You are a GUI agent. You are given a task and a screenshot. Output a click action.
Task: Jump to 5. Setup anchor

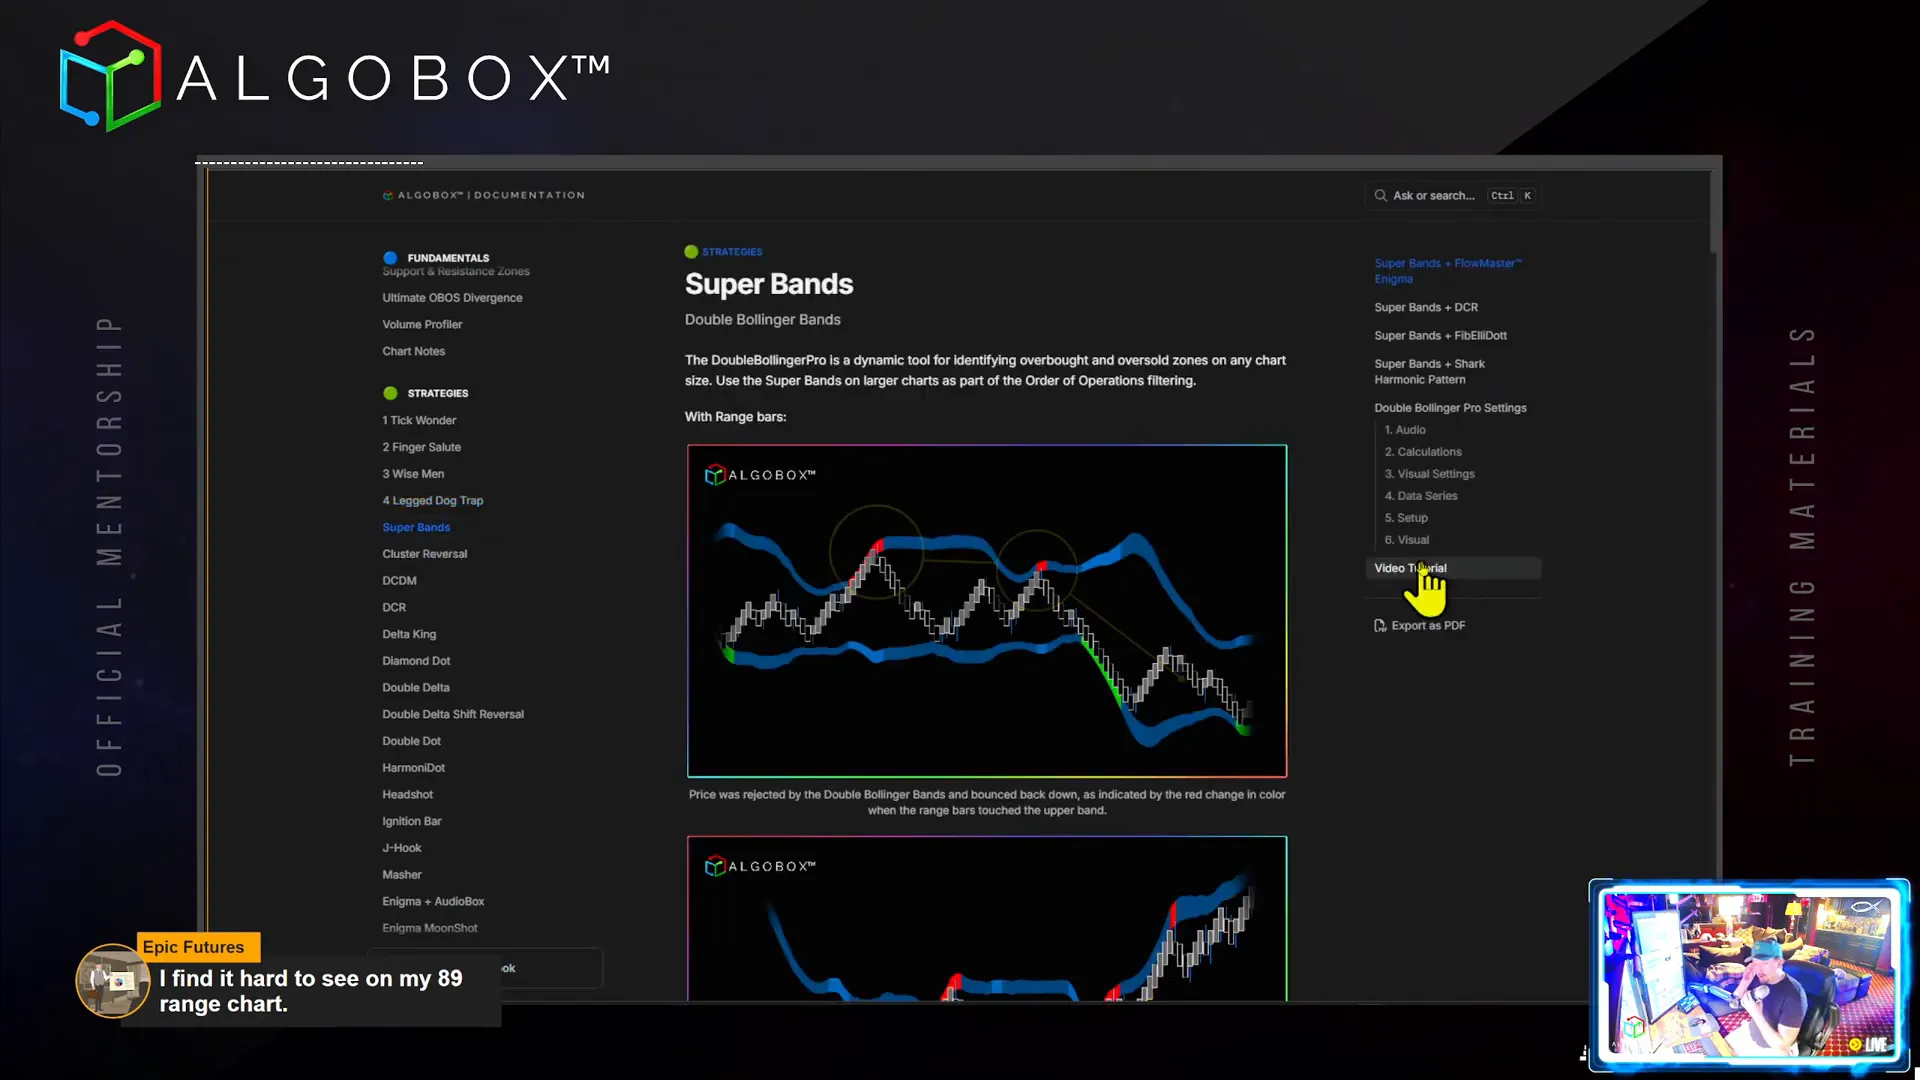[x=1406, y=518]
